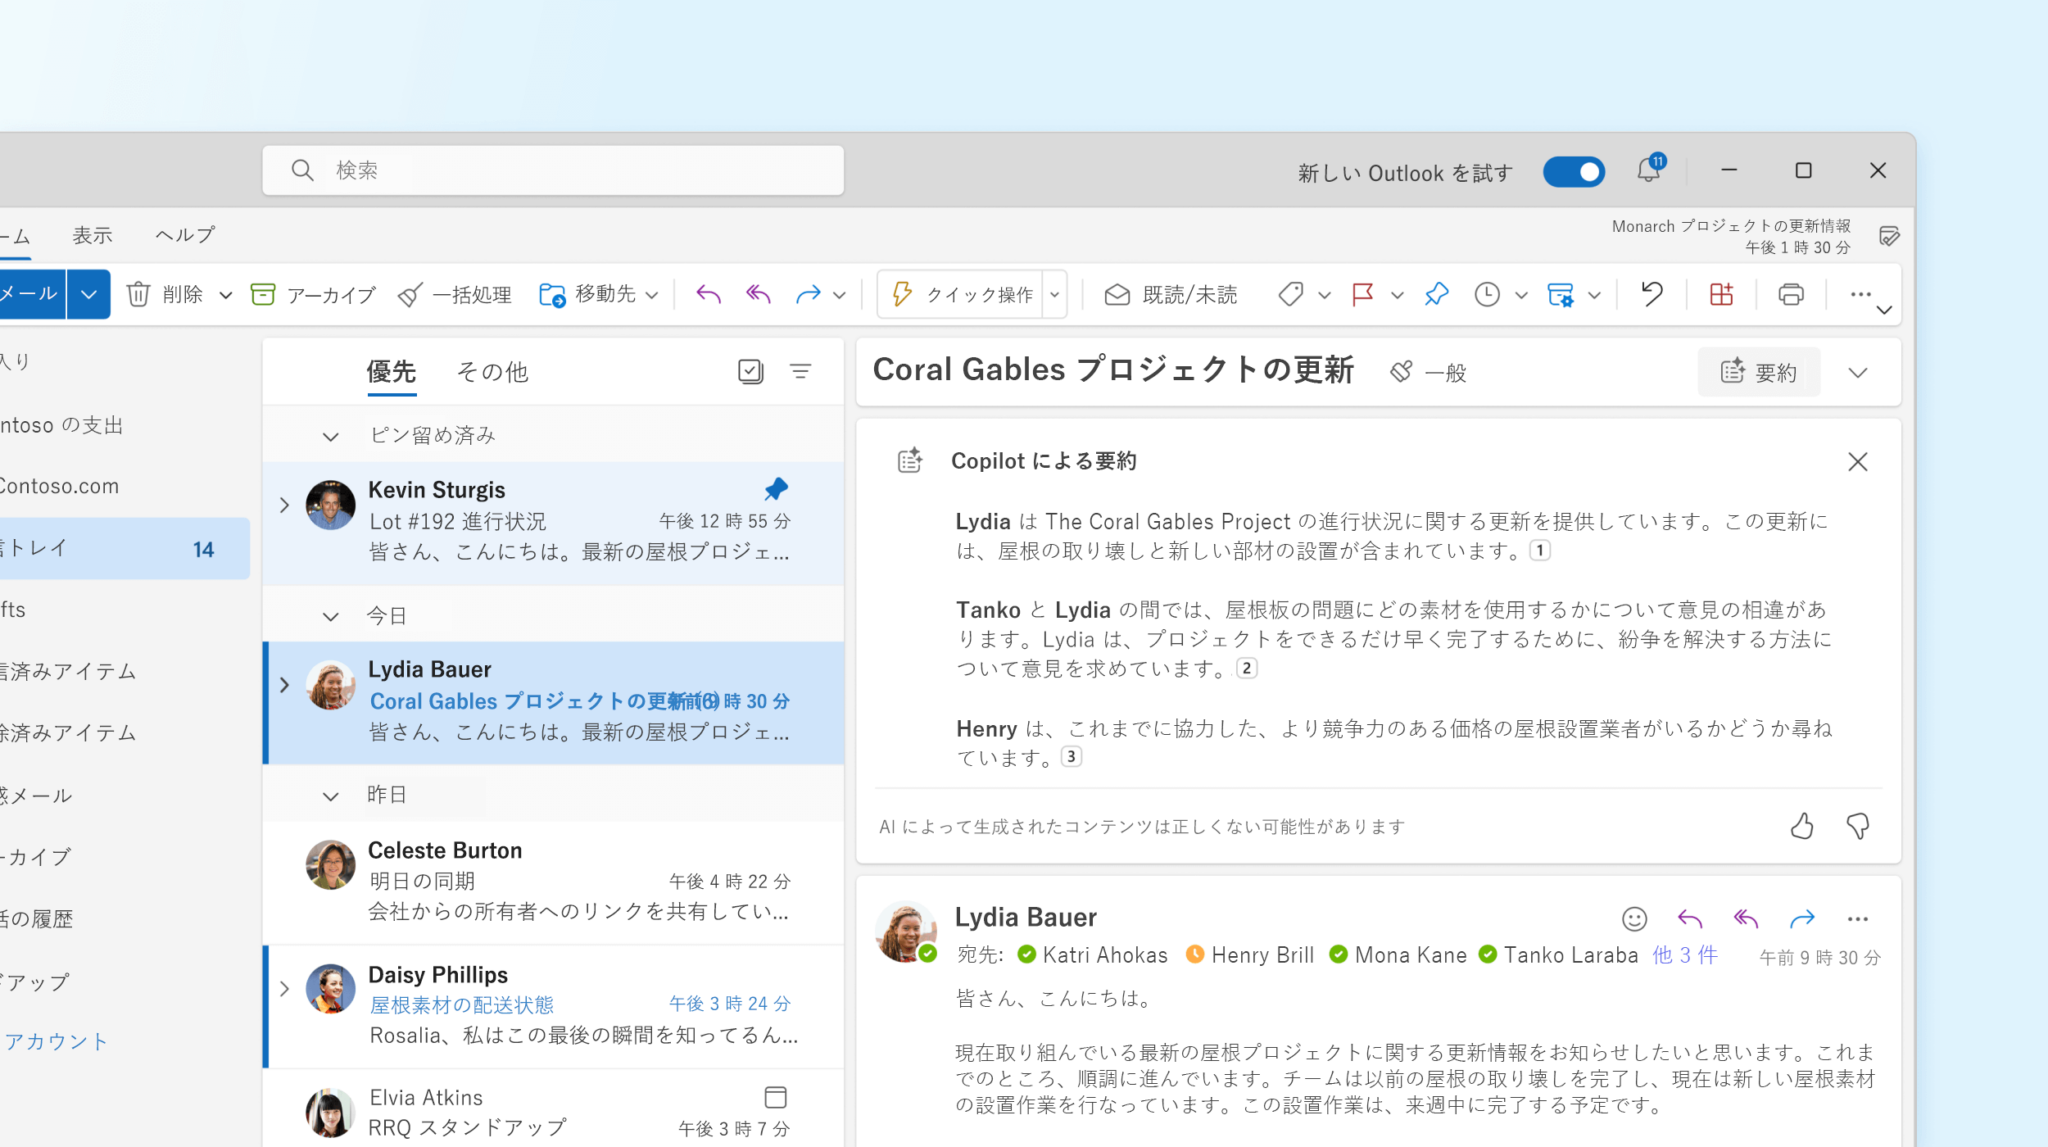
Task: Switch to the その他 tab
Action: pos(491,371)
